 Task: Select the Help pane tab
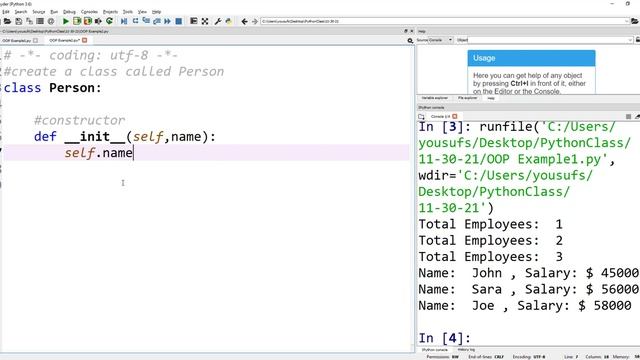(491, 98)
